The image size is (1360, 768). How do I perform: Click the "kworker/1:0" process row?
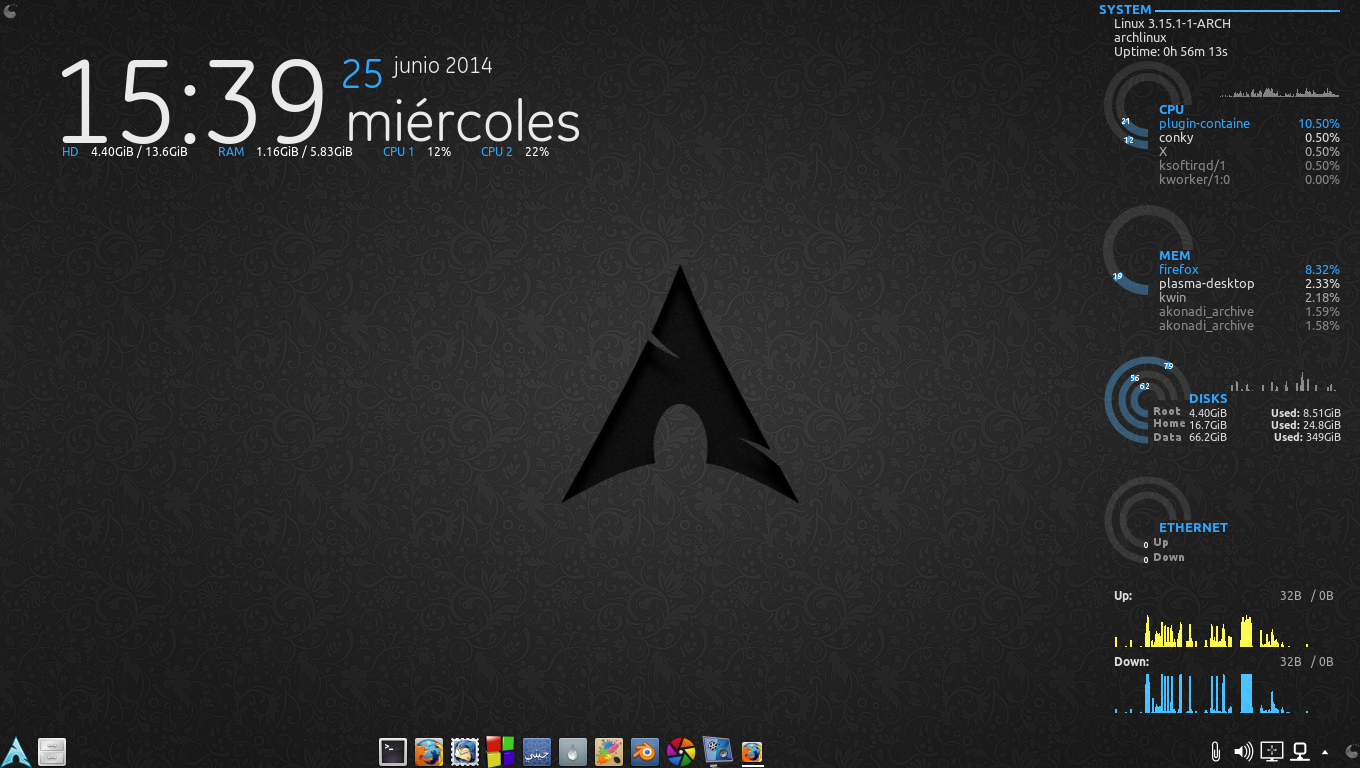pyautogui.click(x=1249, y=180)
